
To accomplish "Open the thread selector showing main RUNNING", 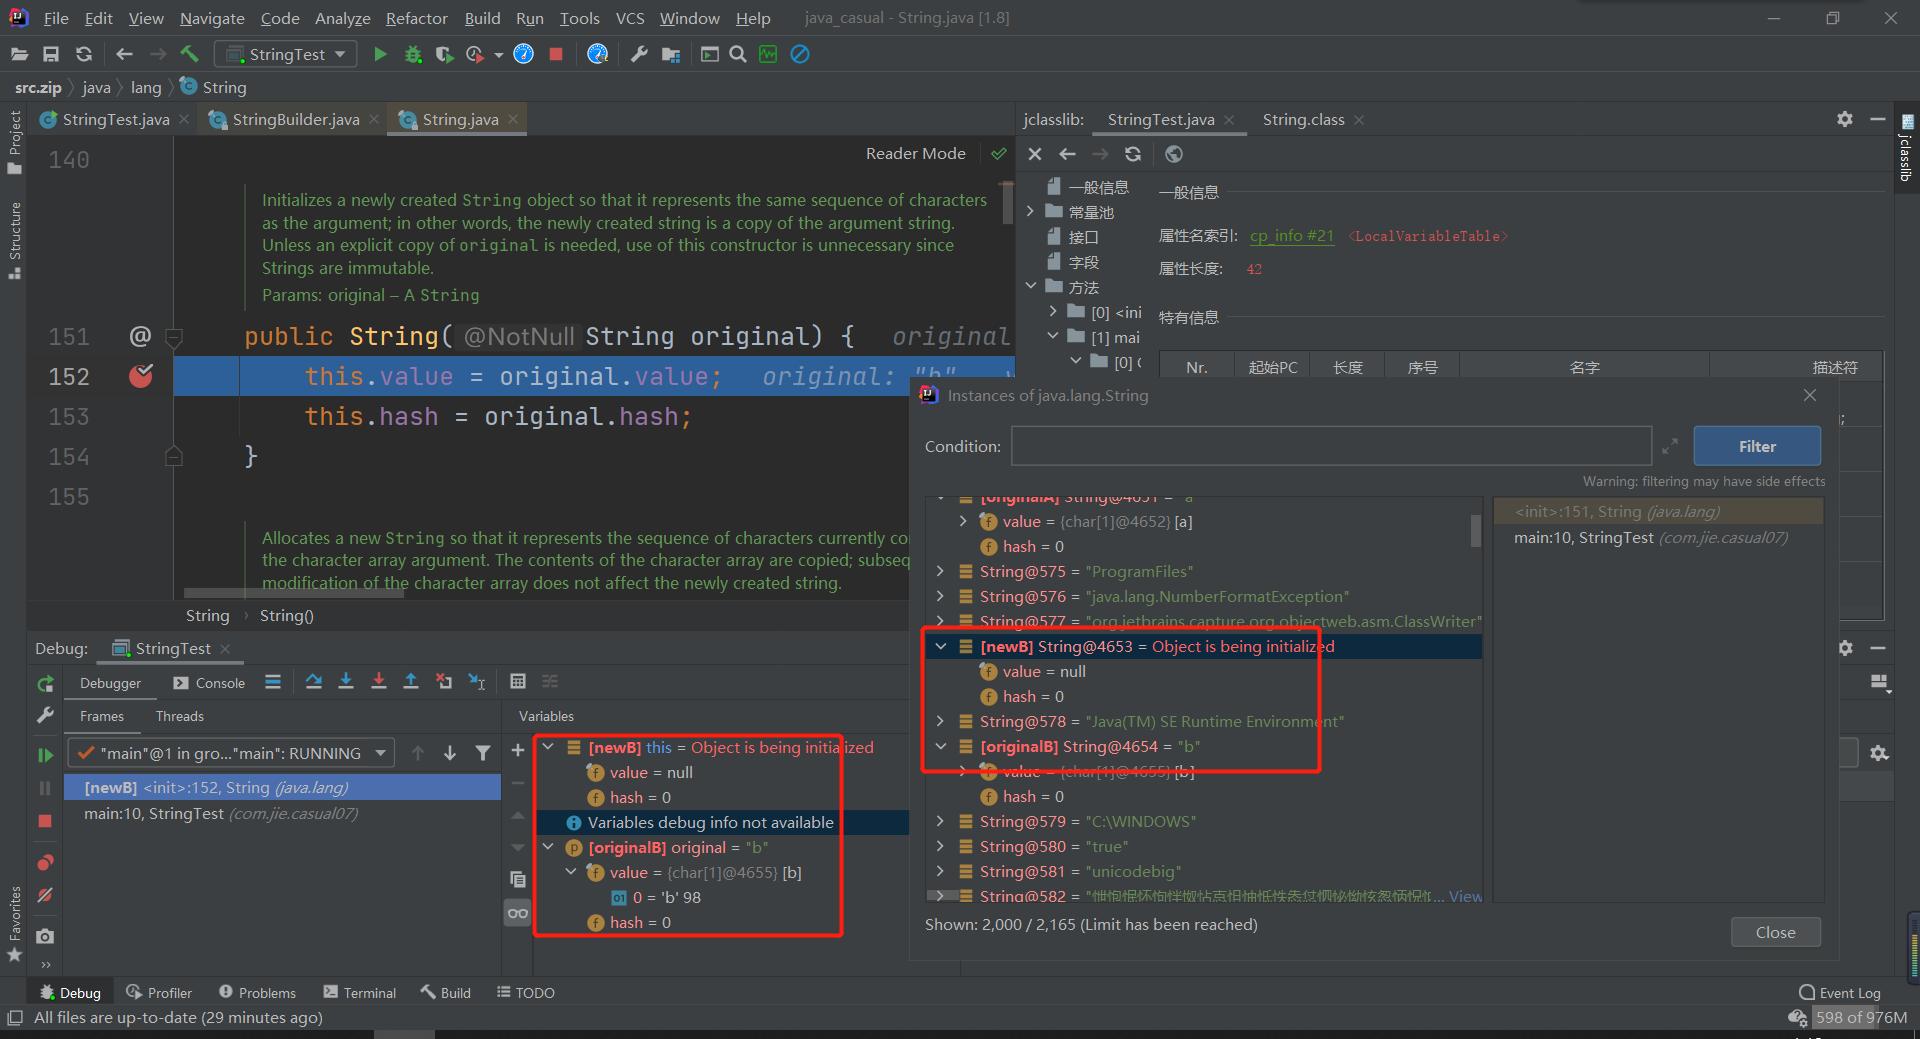I will click(x=231, y=753).
